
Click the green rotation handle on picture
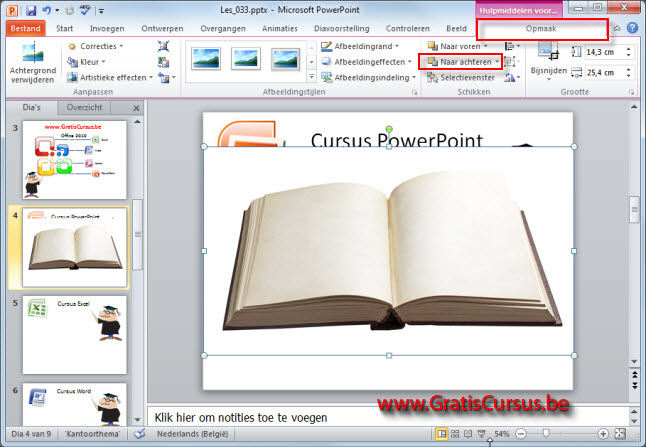coord(389,129)
